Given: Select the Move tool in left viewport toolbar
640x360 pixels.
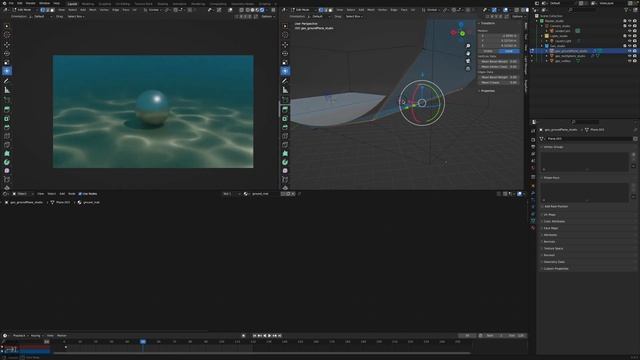Looking at the screenshot, I should click(x=7, y=44).
